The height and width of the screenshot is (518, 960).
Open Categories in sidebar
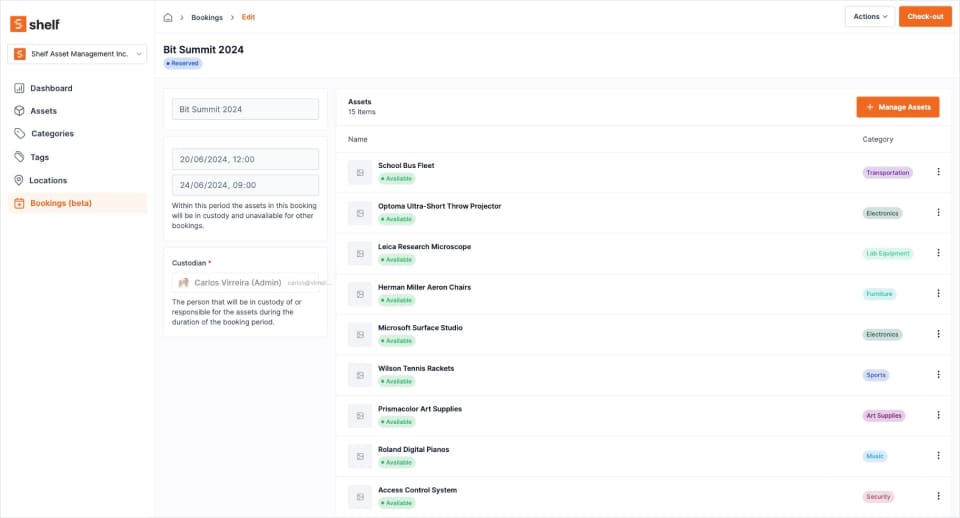click(x=77, y=133)
